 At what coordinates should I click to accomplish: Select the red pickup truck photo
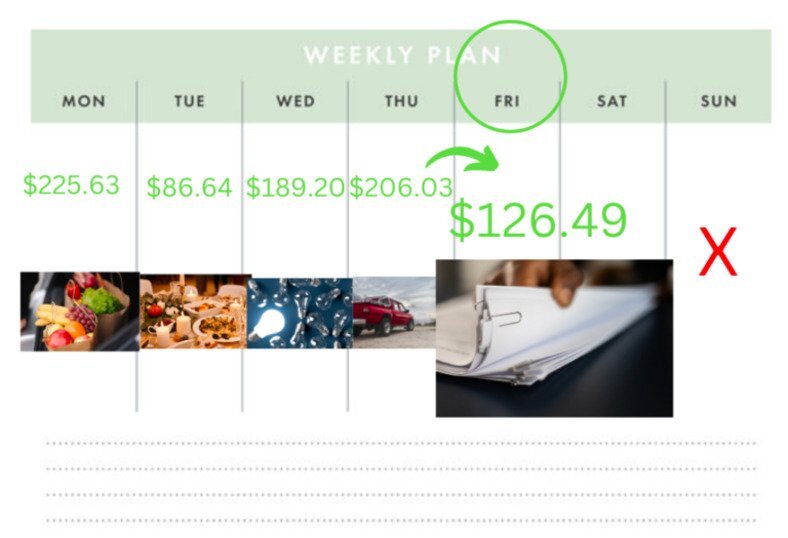click(x=395, y=312)
